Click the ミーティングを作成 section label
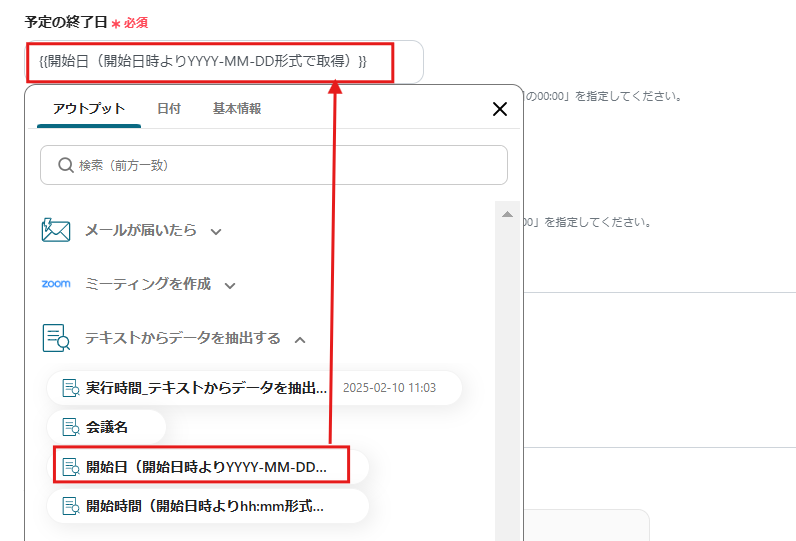796x541 pixels. coord(148,284)
